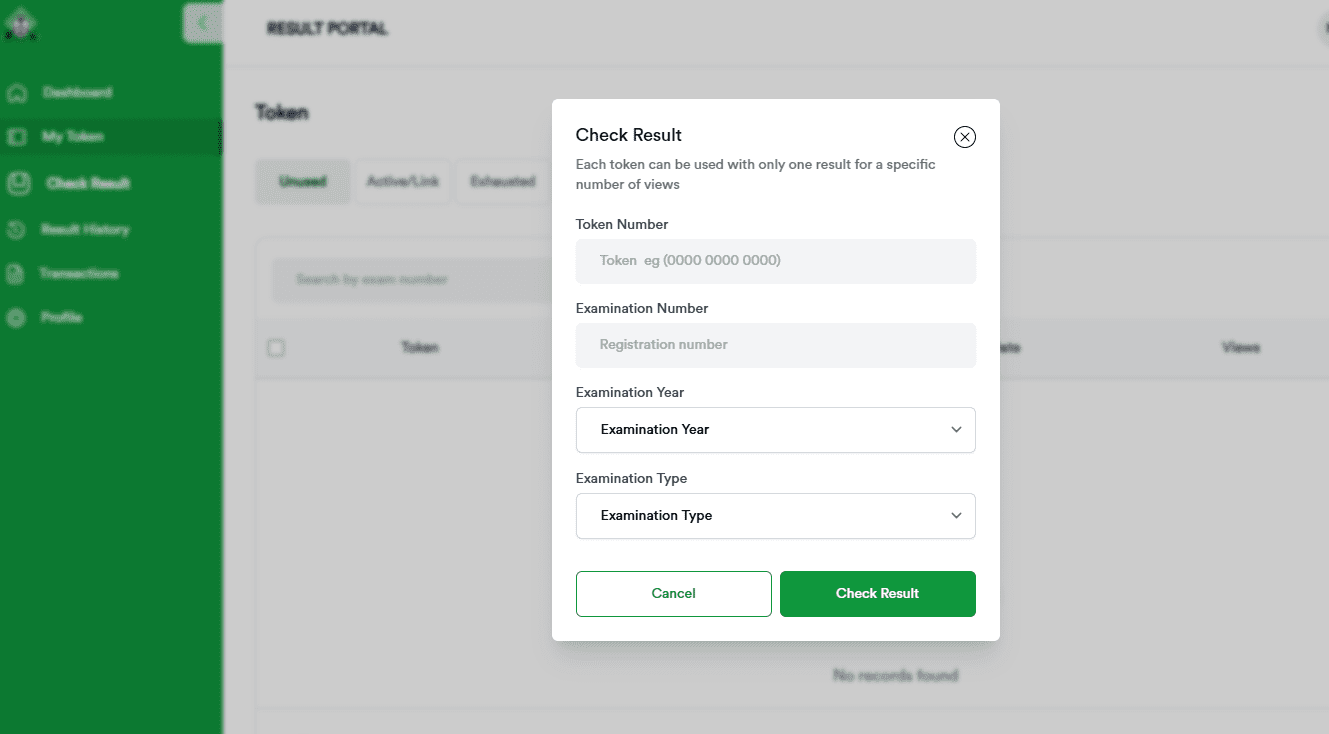Click the Transactions document icon

point(15,274)
